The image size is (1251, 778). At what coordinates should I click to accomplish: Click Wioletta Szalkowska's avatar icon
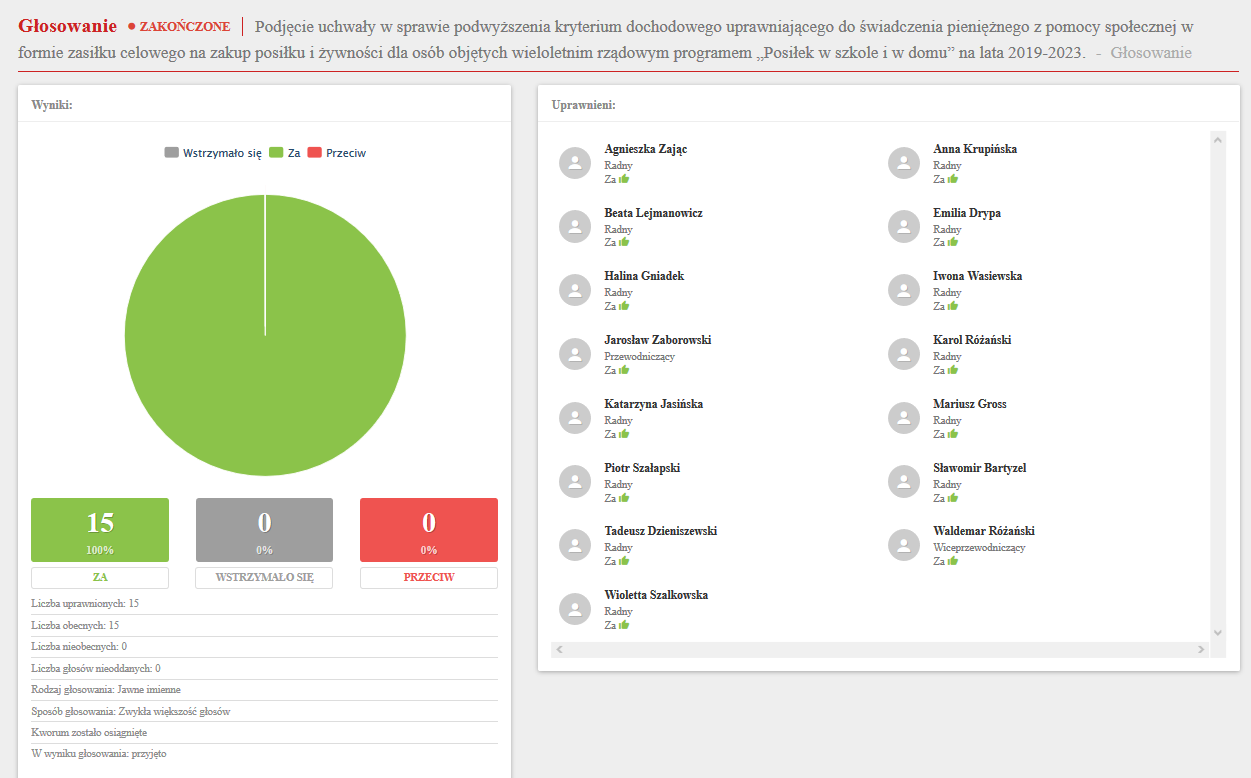574,609
